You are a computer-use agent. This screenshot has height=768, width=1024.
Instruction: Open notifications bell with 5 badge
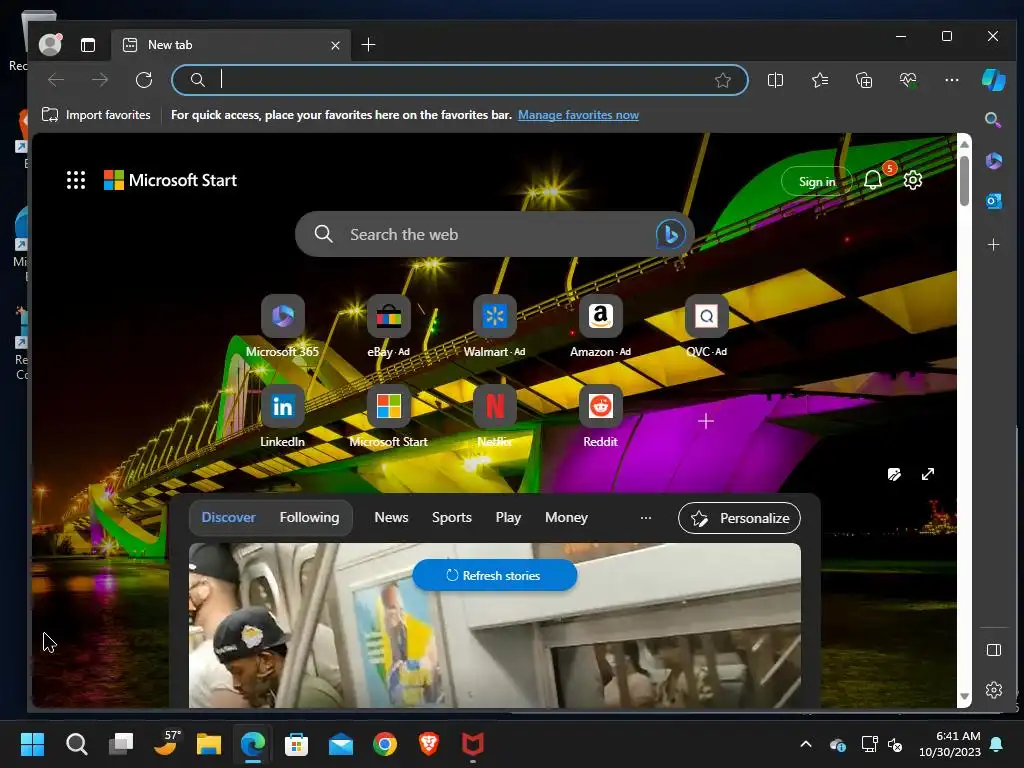tap(873, 180)
